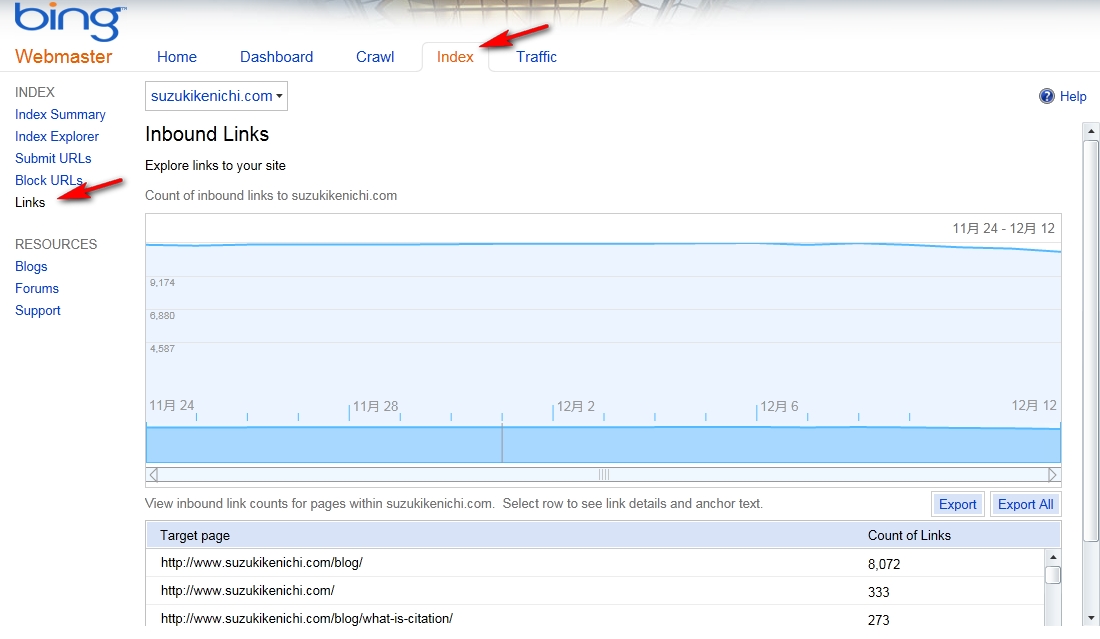Go to Submit URLs
Viewport: 1100px width, 639px height.
[53, 159]
